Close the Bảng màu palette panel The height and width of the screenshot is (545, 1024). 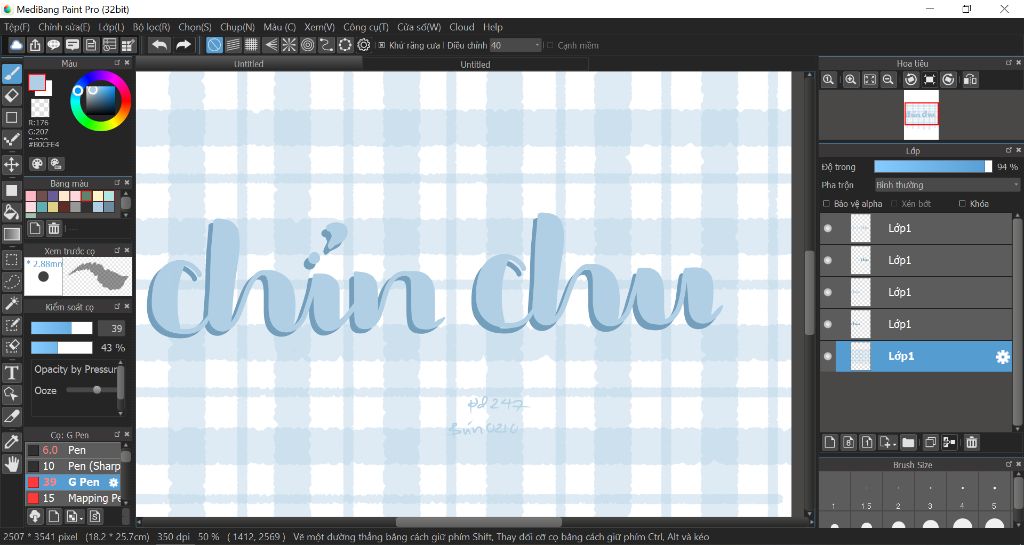(127, 183)
